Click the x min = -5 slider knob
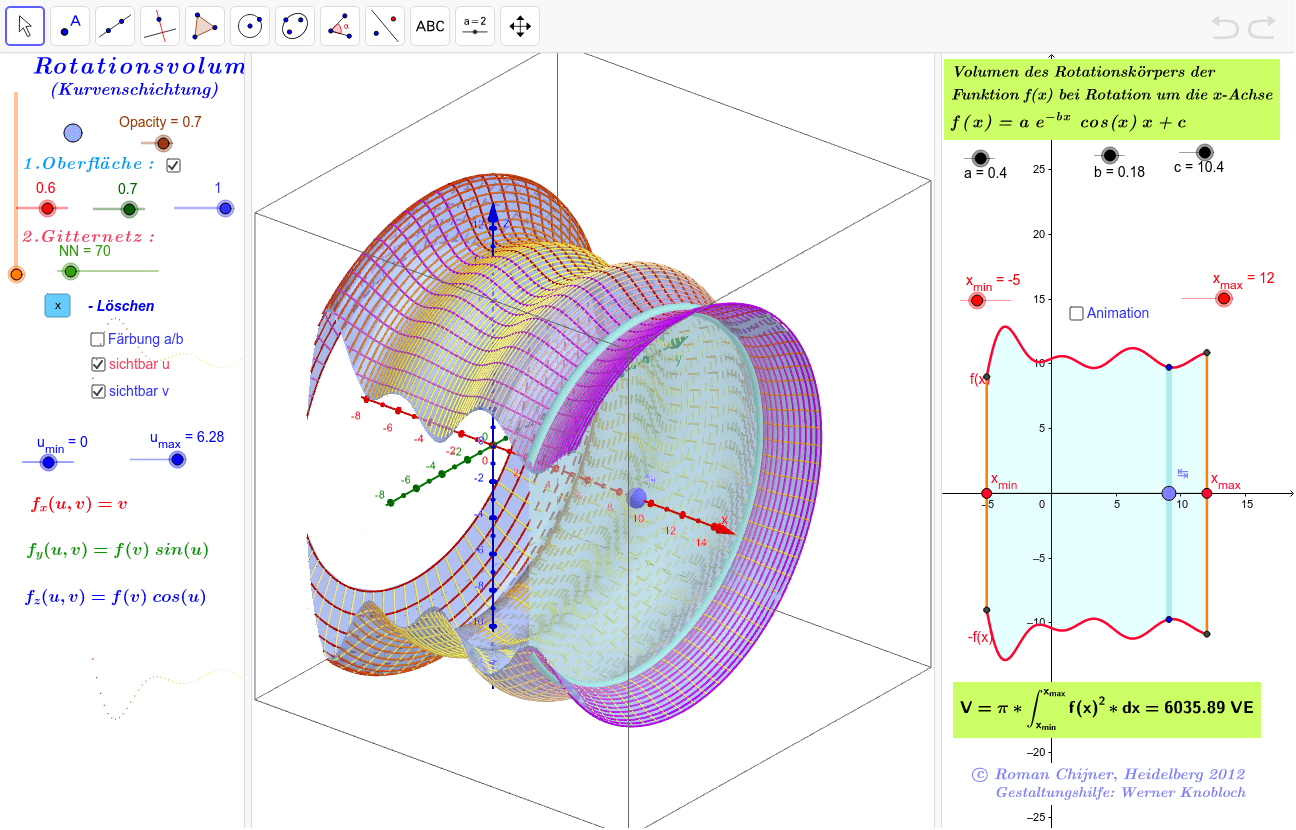1296x830 pixels. (977, 300)
